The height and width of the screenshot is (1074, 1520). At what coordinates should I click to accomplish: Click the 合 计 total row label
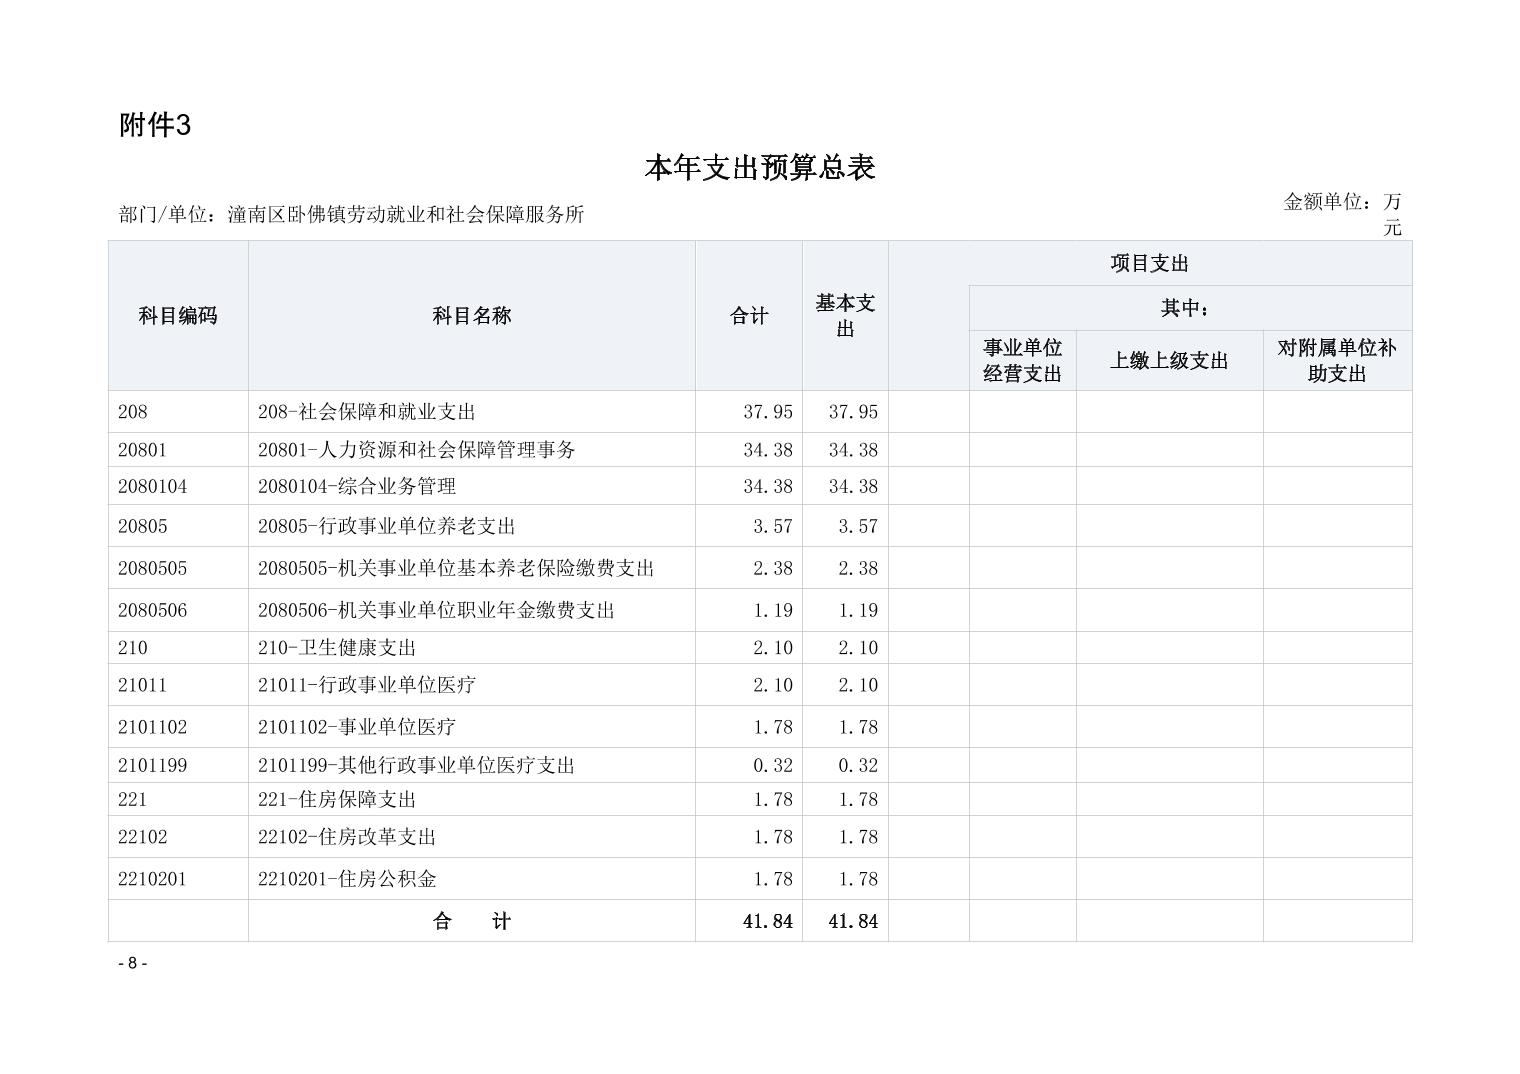(x=472, y=921)
